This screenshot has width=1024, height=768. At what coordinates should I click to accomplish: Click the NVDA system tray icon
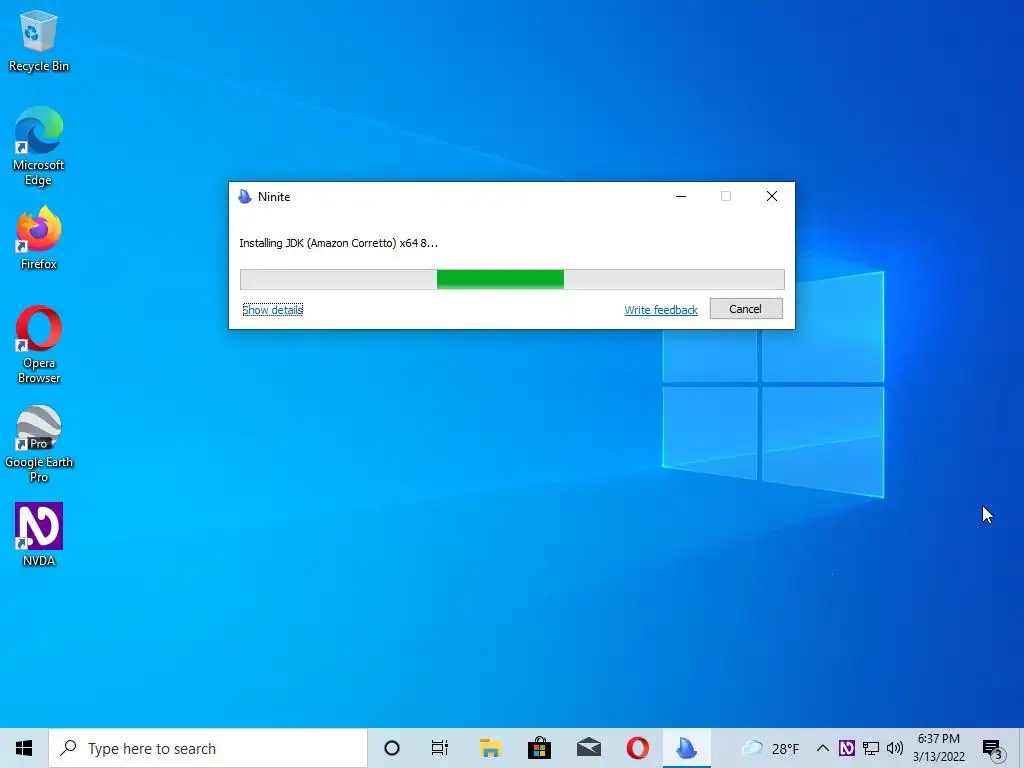(x=846, y=748)
